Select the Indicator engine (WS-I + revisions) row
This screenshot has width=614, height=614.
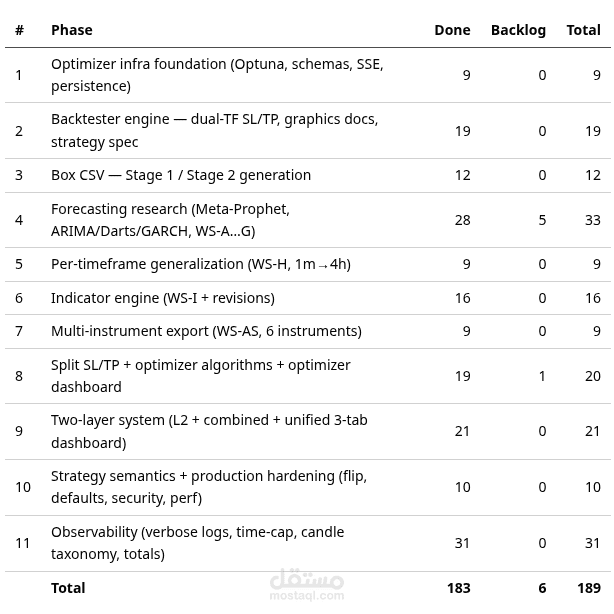(308, 298)
